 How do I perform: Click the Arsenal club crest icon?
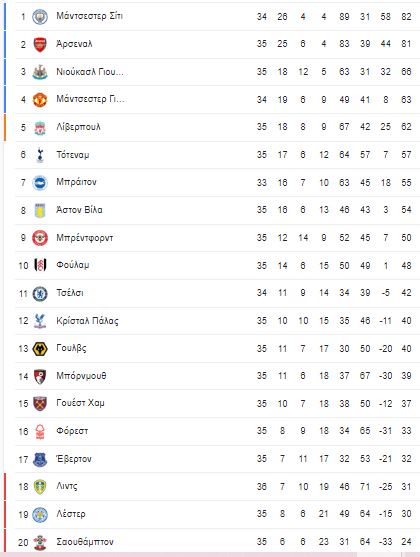40,44
